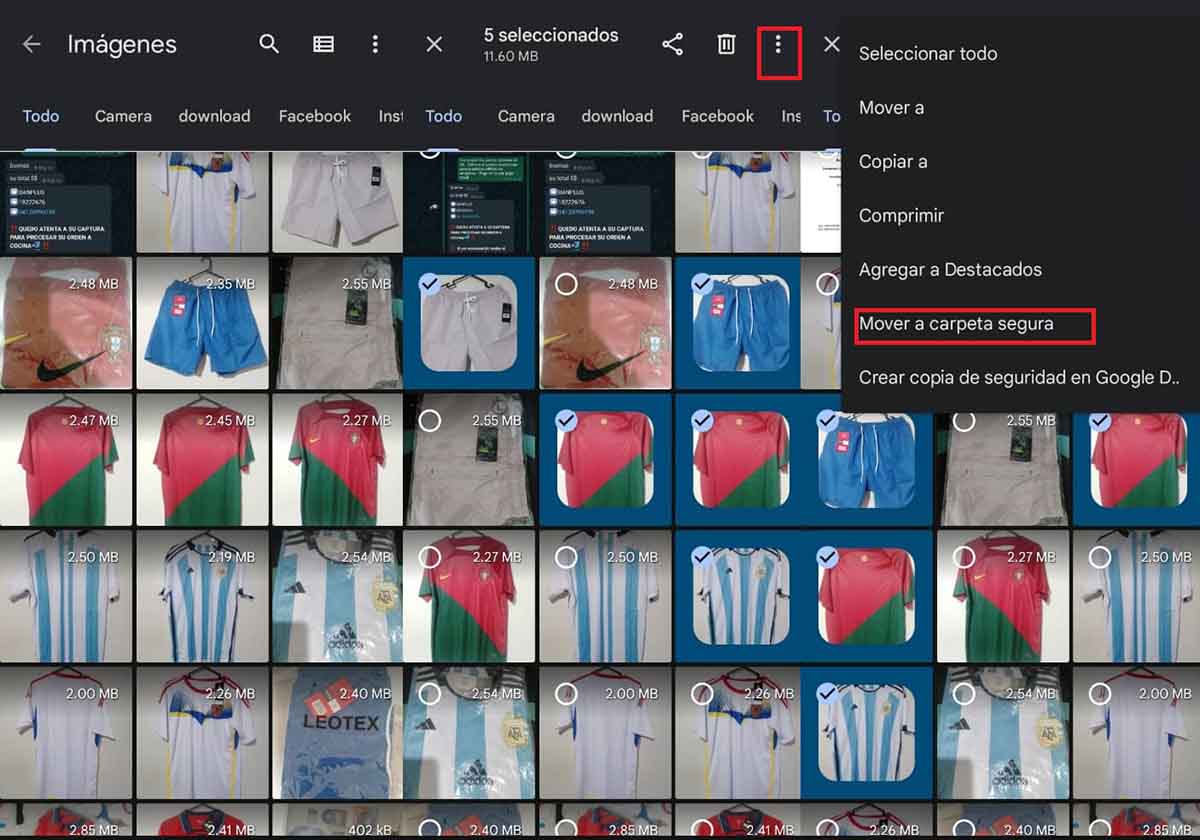Open 2.40 MB LEOTEX package image

(x=337, y=733)
